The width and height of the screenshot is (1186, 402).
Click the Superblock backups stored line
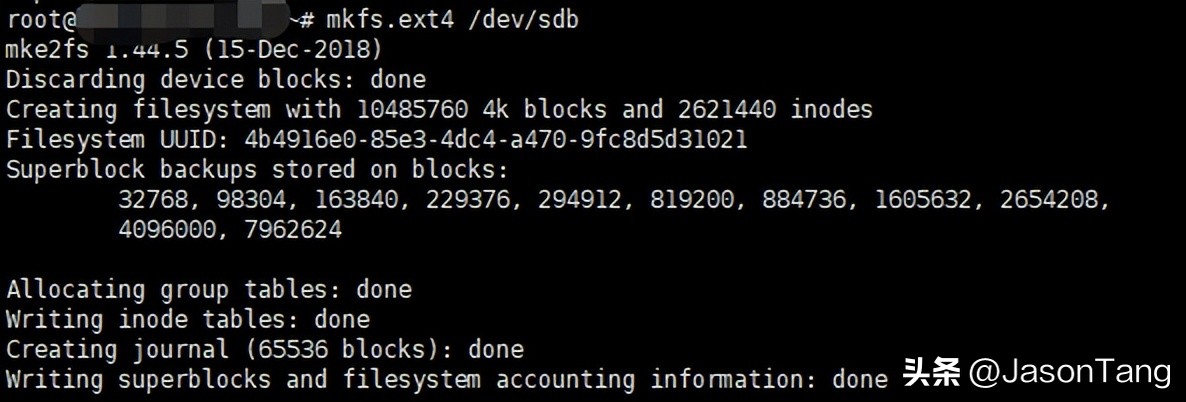click(x=257, y=169)
